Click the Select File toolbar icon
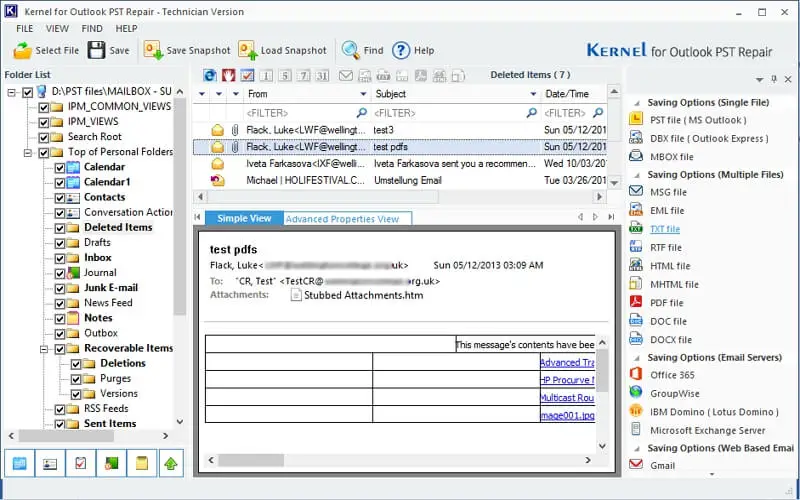The image size is (800, 500). click(x=22, y=51)
